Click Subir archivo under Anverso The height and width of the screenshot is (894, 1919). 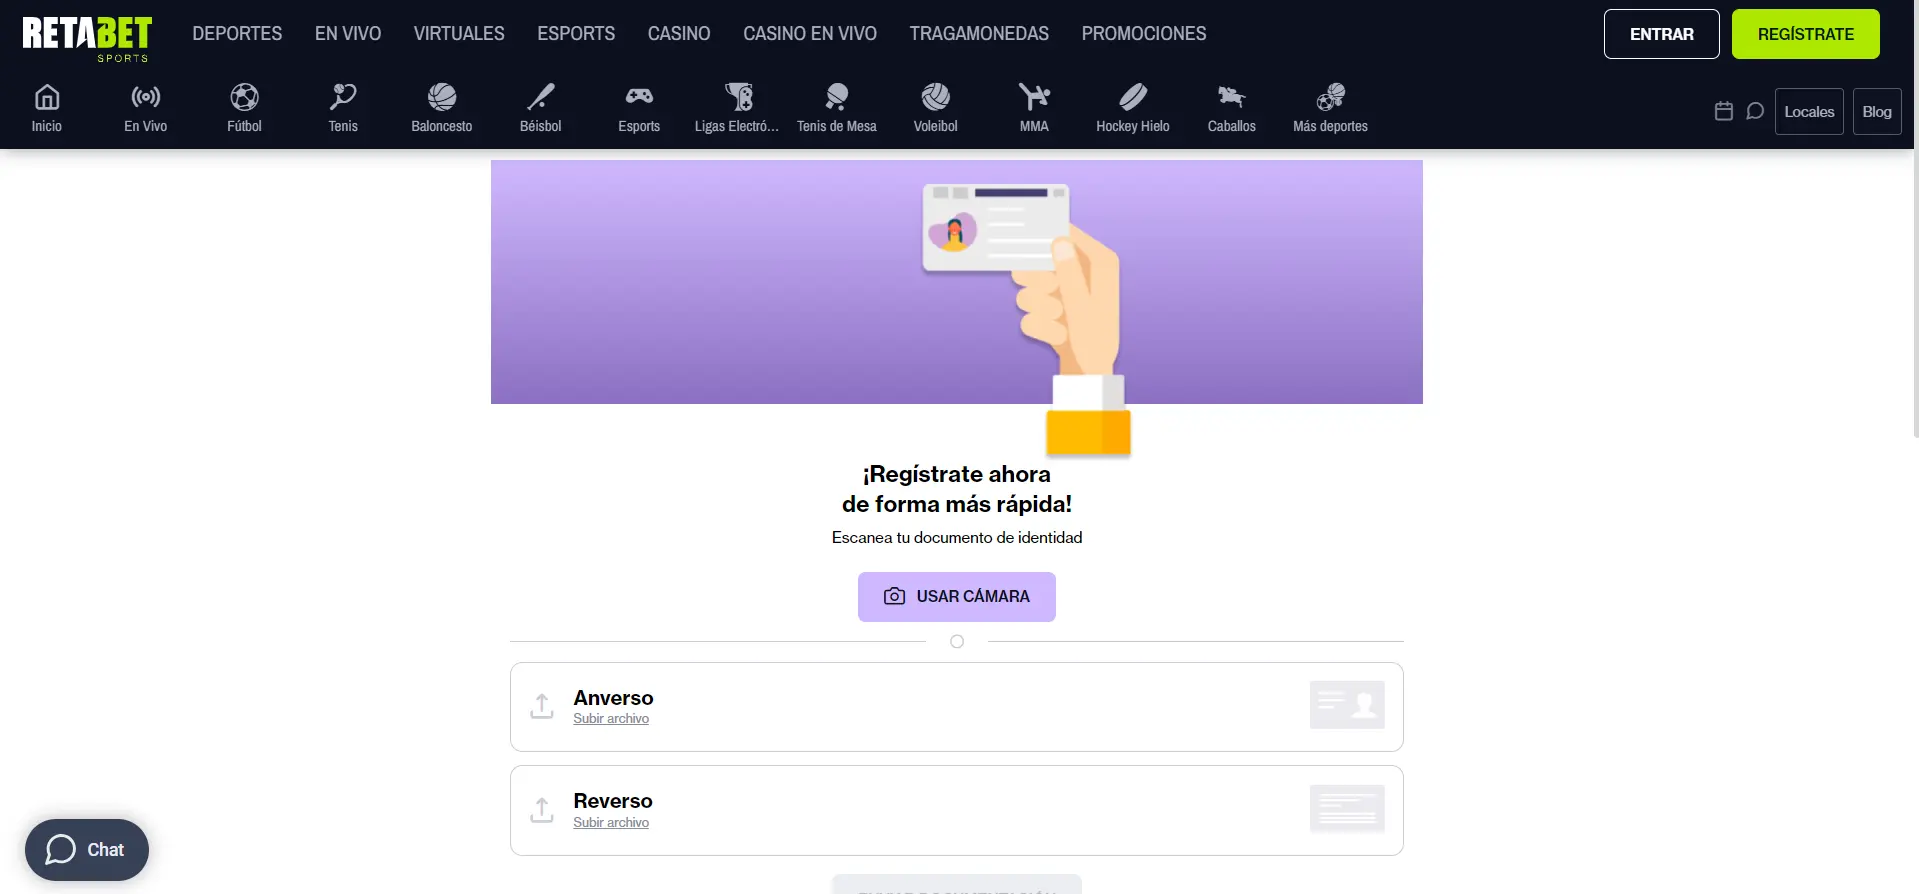(x=611, y=719)
